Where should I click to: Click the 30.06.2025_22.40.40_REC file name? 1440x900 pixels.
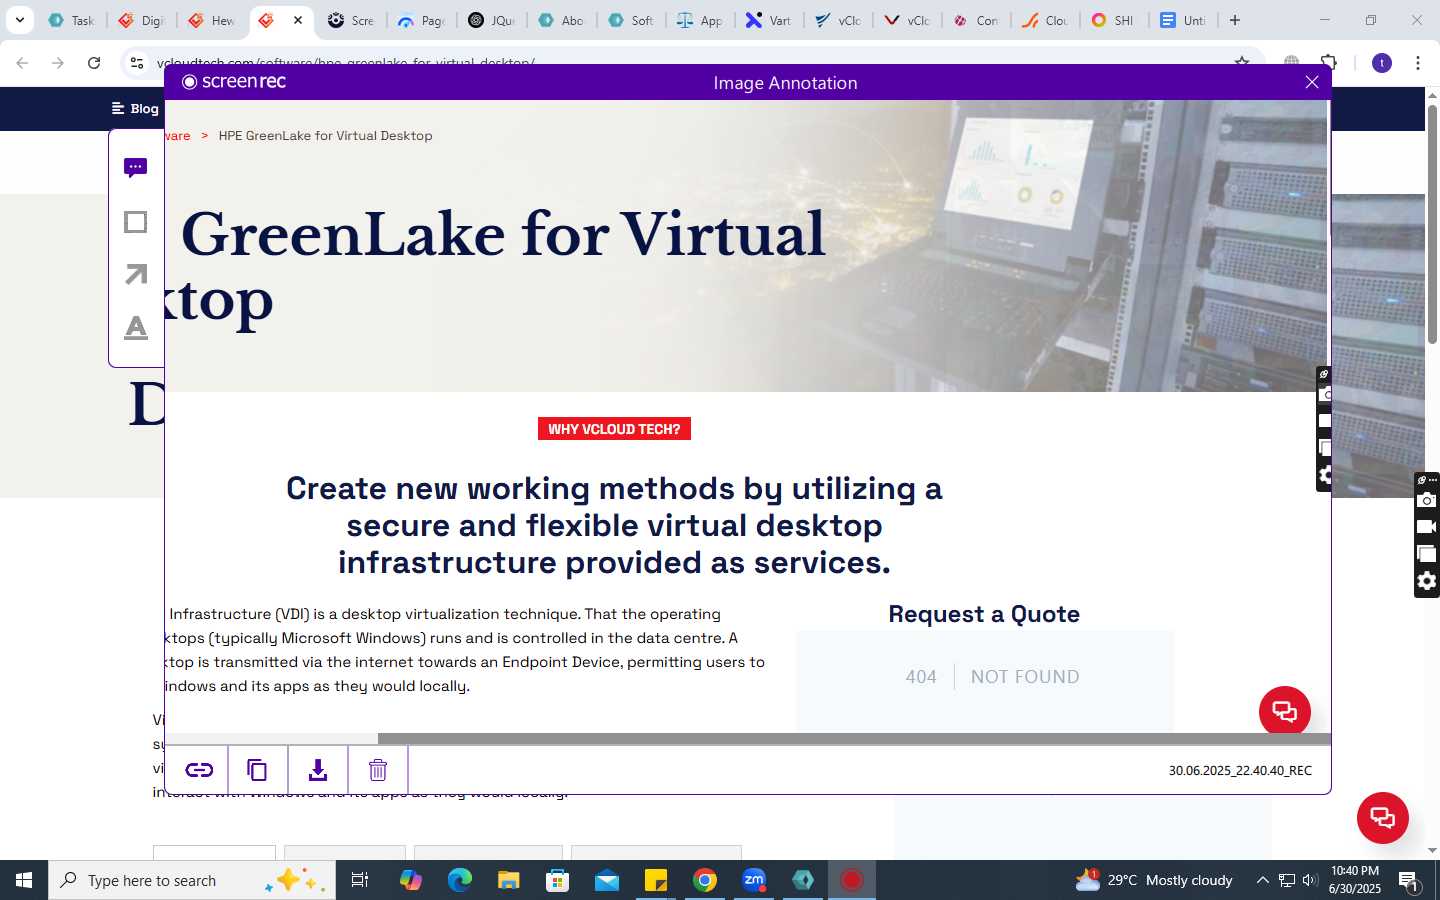point(1240,770)
